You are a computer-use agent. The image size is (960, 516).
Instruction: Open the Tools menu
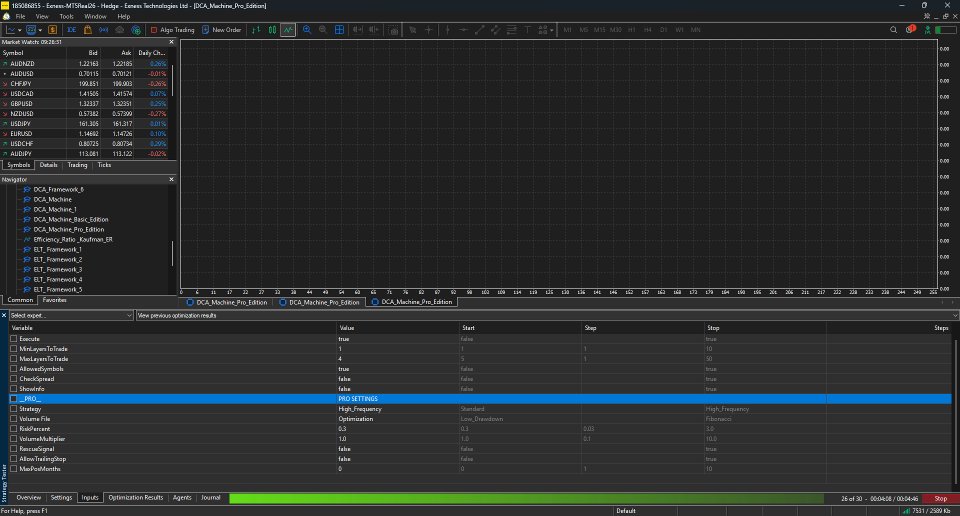[x=66, y=17]
